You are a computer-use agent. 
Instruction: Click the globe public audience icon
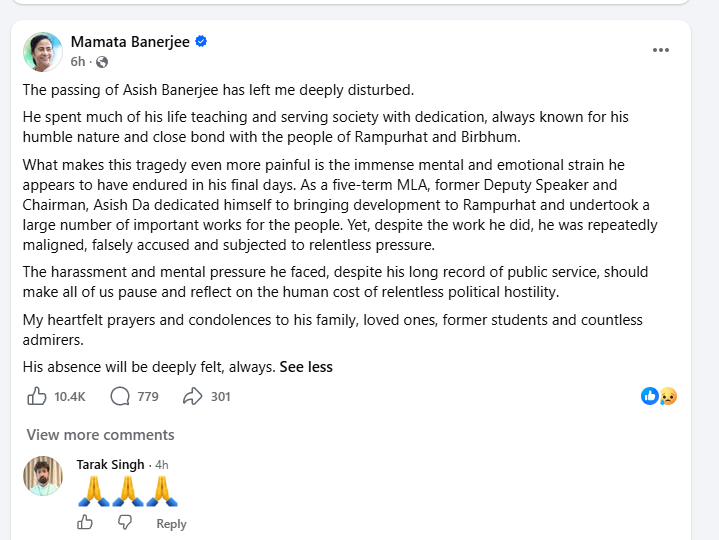[x=102, y=62]
